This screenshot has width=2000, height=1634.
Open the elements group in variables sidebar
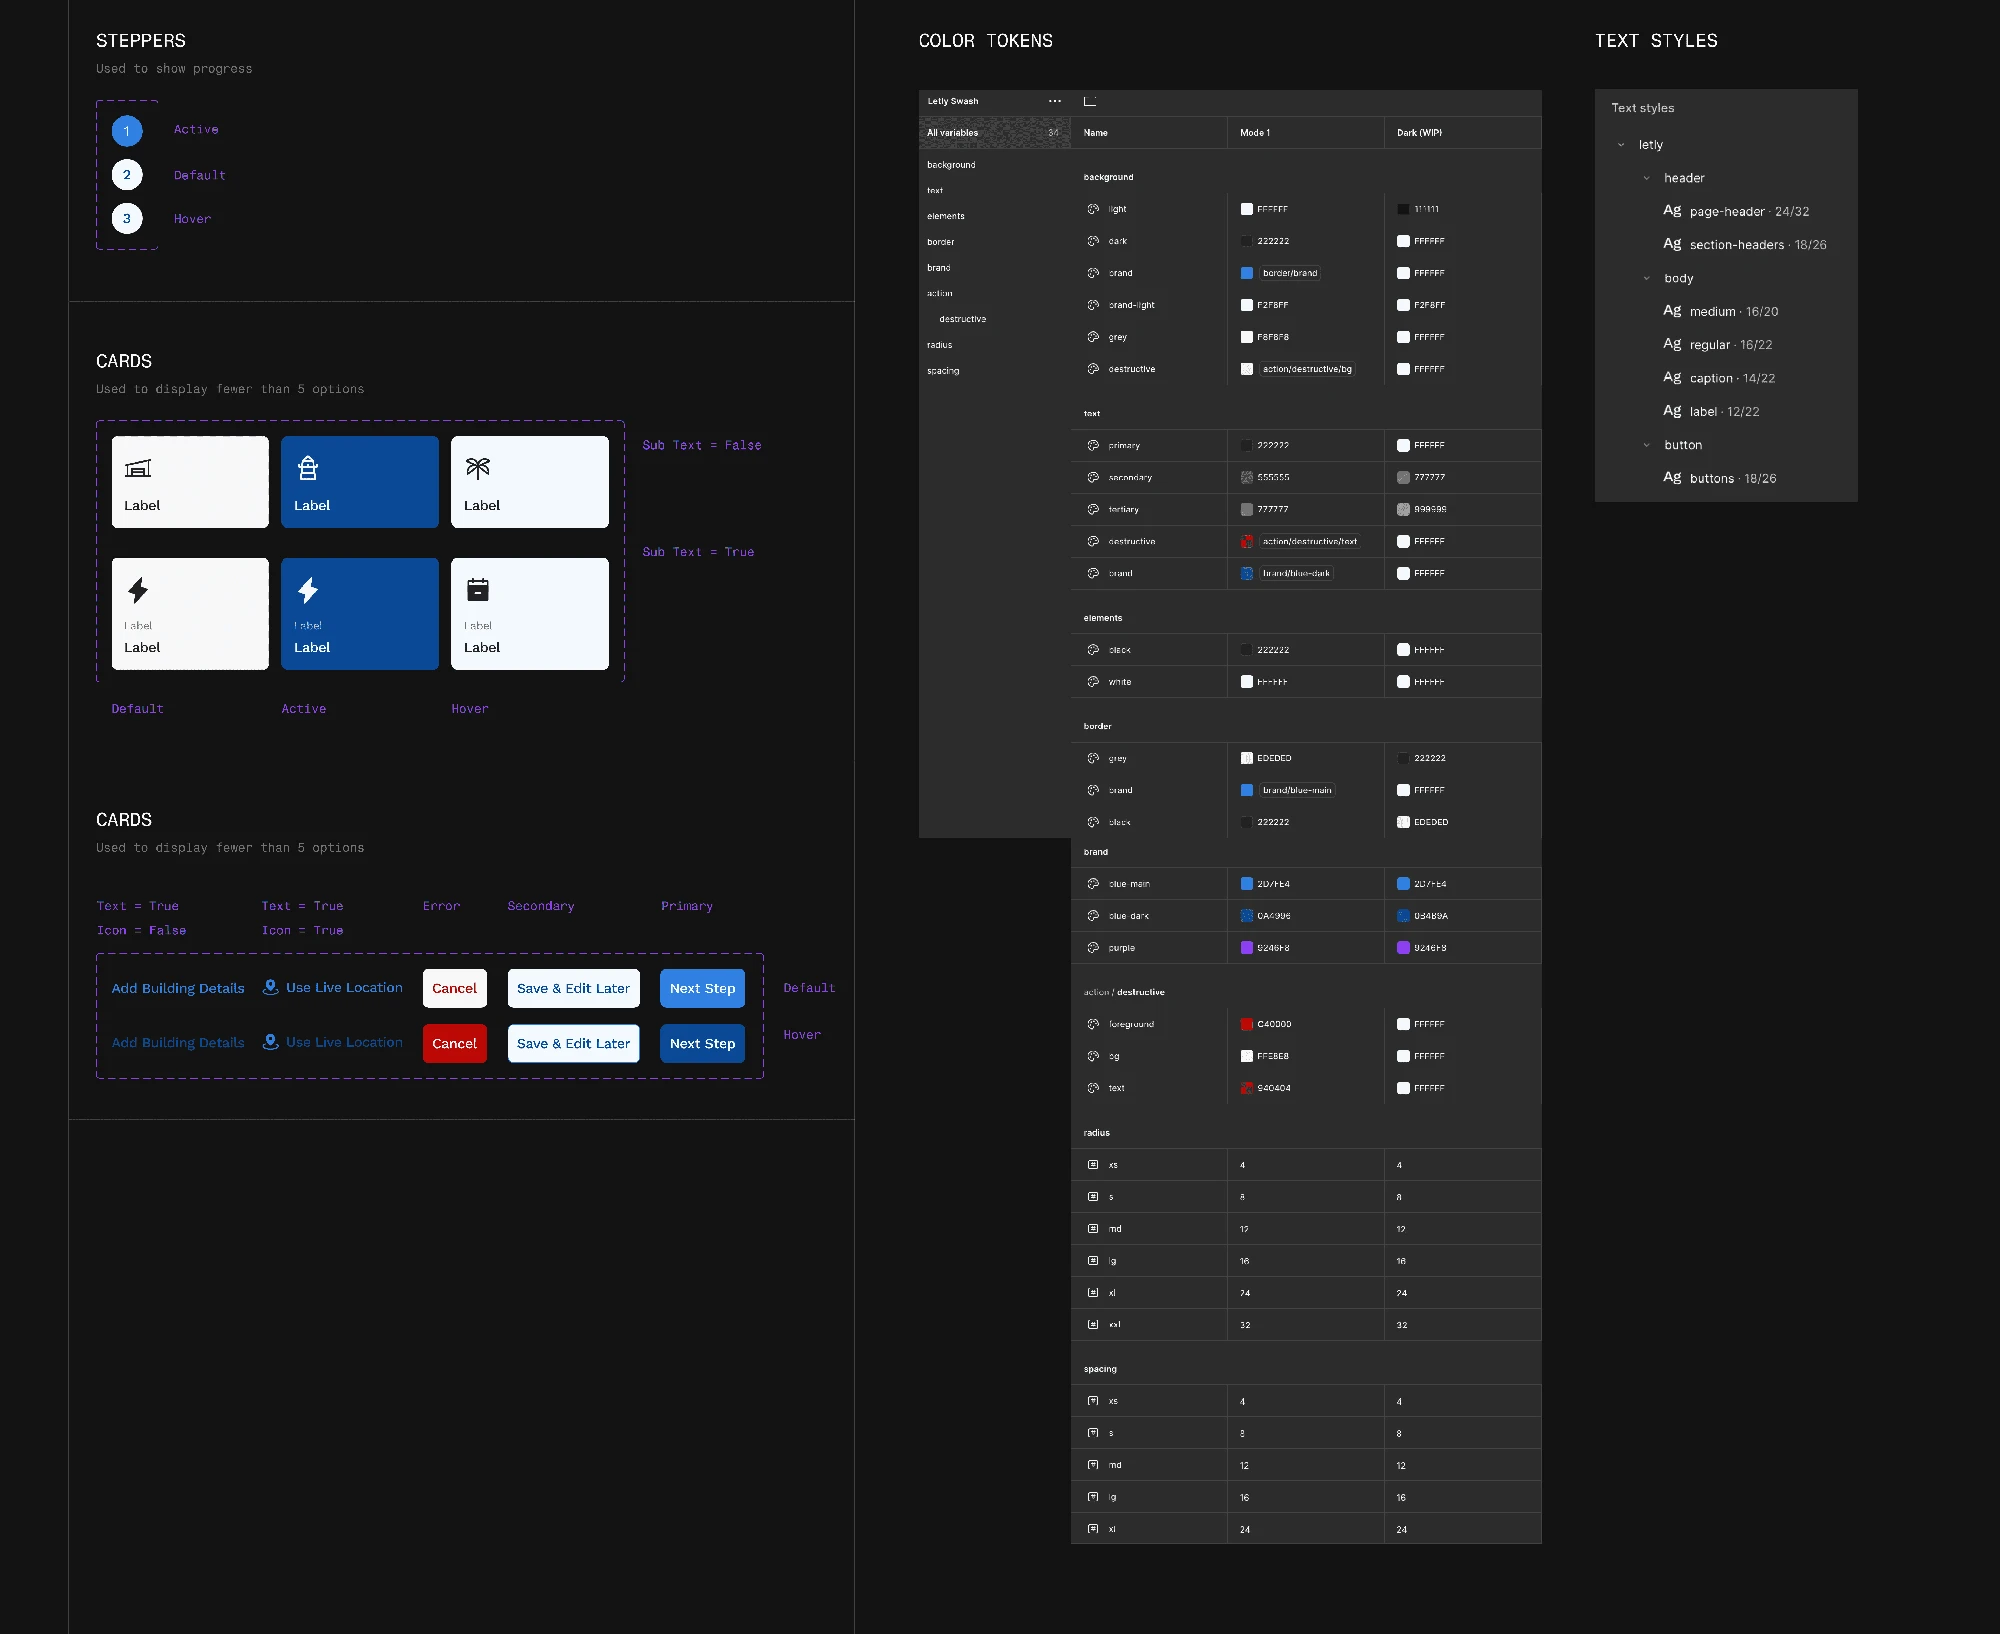coord(946,216)
